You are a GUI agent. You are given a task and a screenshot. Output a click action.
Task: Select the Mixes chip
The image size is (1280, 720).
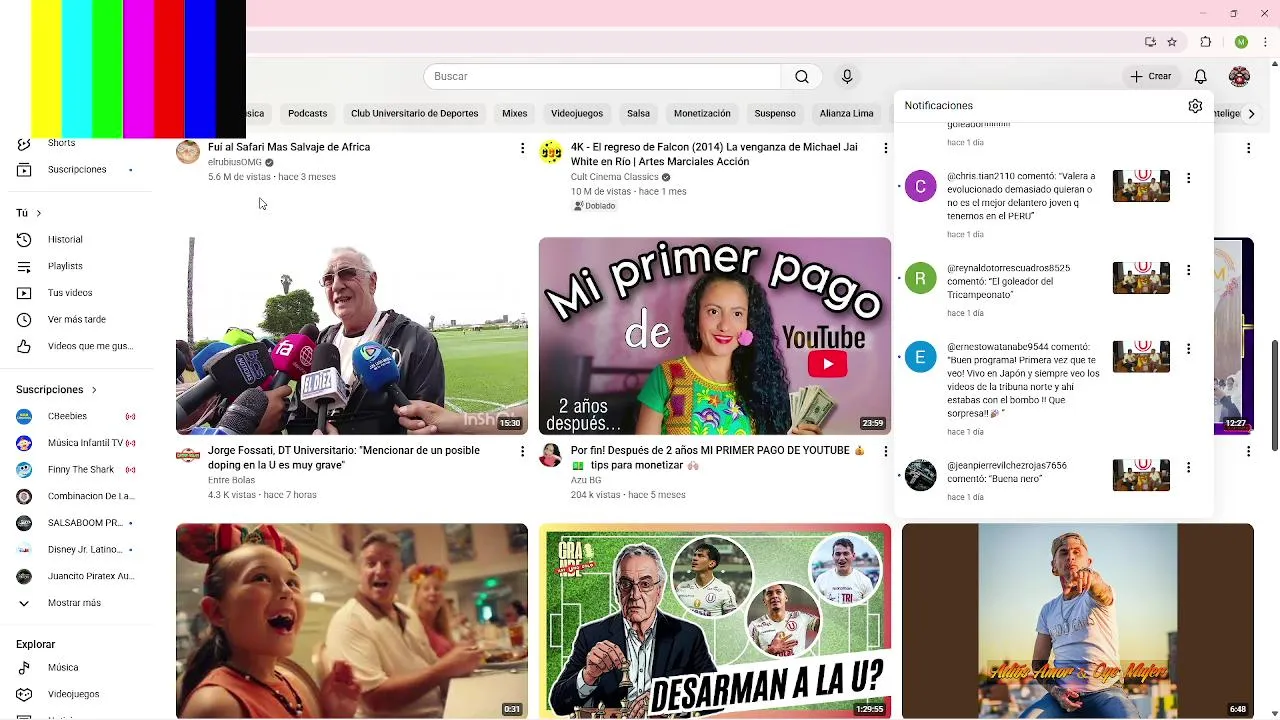514,114
